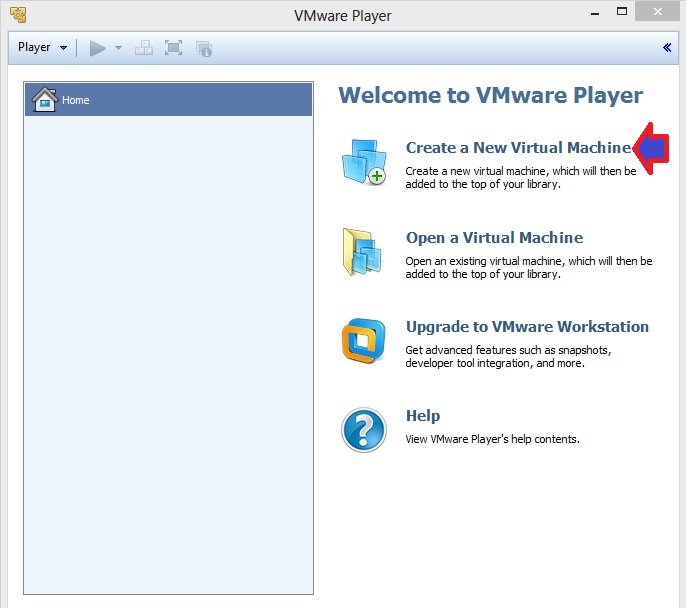Click Open a Virtual Machine heading
The width and height of the screenshot is (686, 609).
494,238
